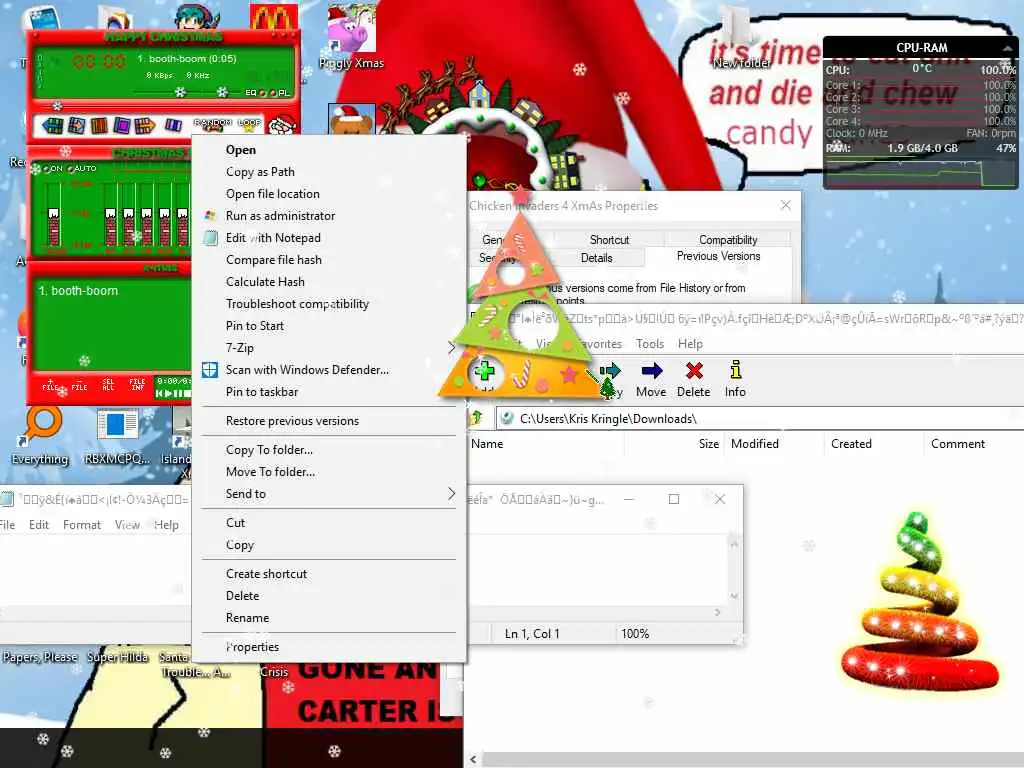Toggle equalizer AUTO mode
Screen dimensions: 1024x768
82,168
